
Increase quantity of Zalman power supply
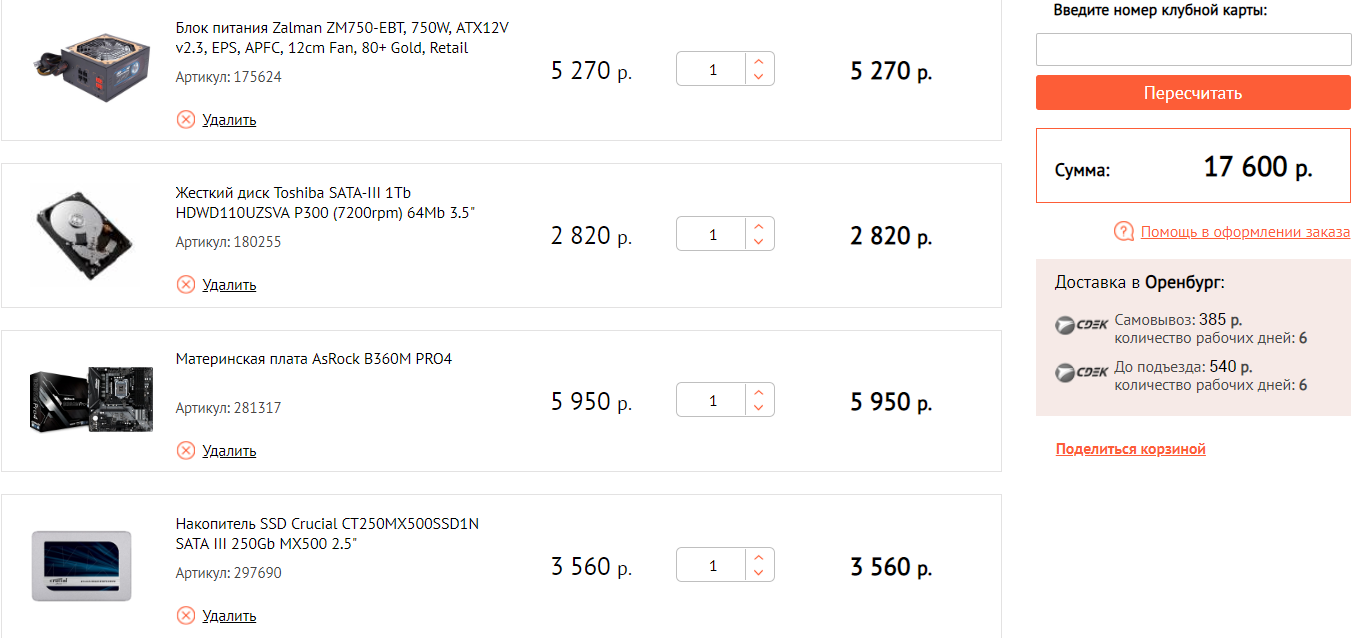[759, 62]
